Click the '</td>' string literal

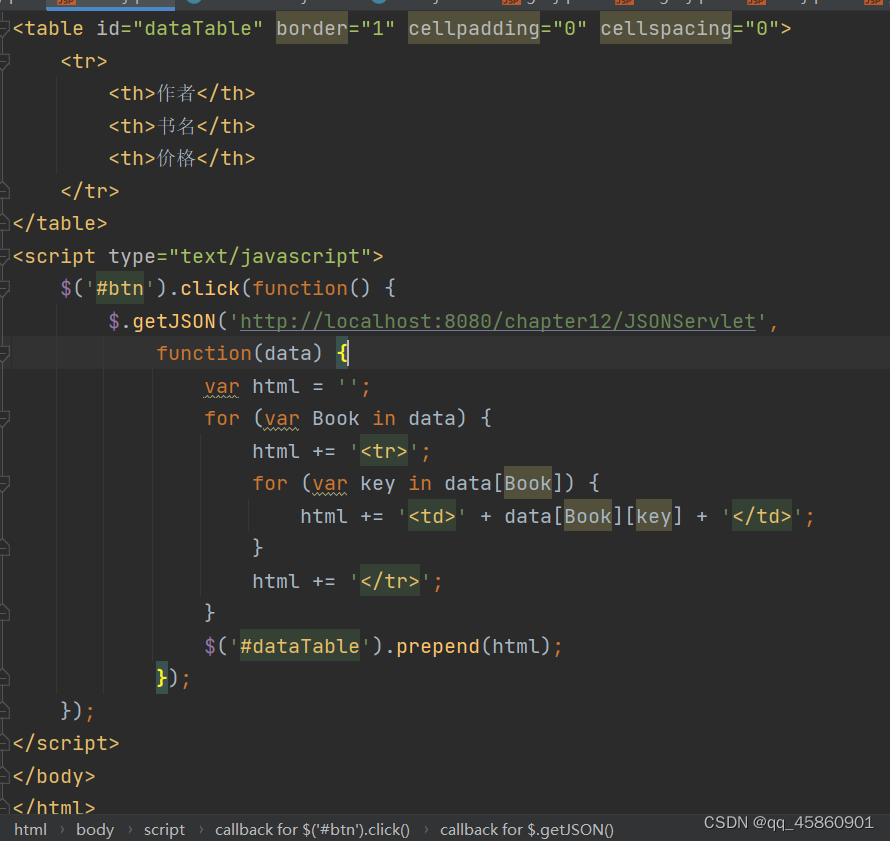[762, 516]
